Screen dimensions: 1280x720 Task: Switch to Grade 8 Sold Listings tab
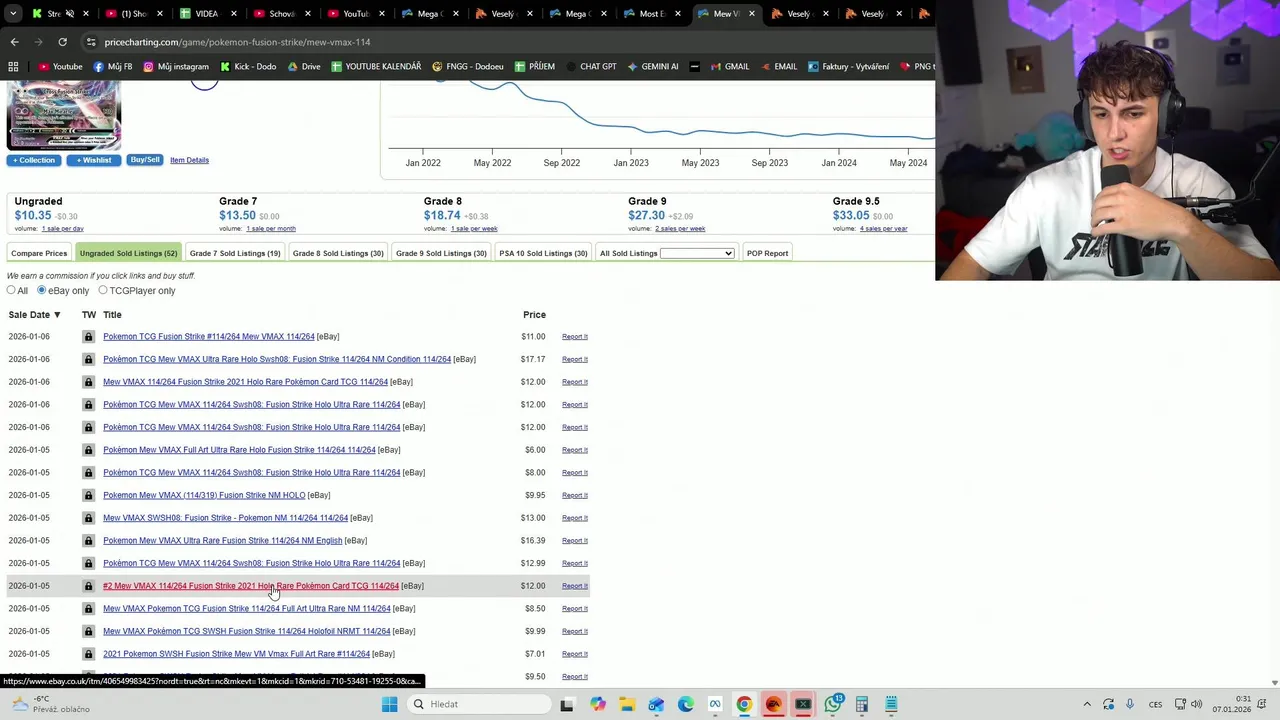[338, 253]
